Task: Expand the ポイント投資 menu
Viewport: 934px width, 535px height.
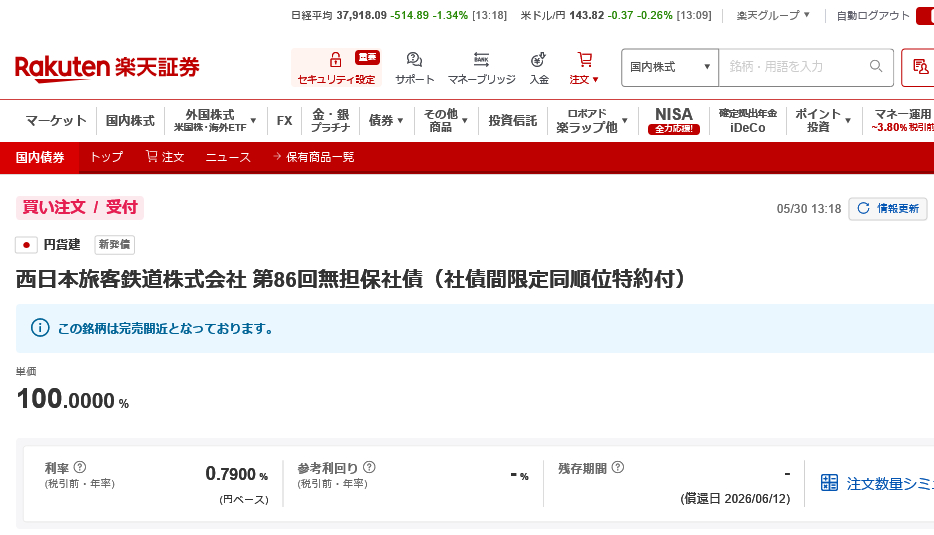Action: point(823,120)
